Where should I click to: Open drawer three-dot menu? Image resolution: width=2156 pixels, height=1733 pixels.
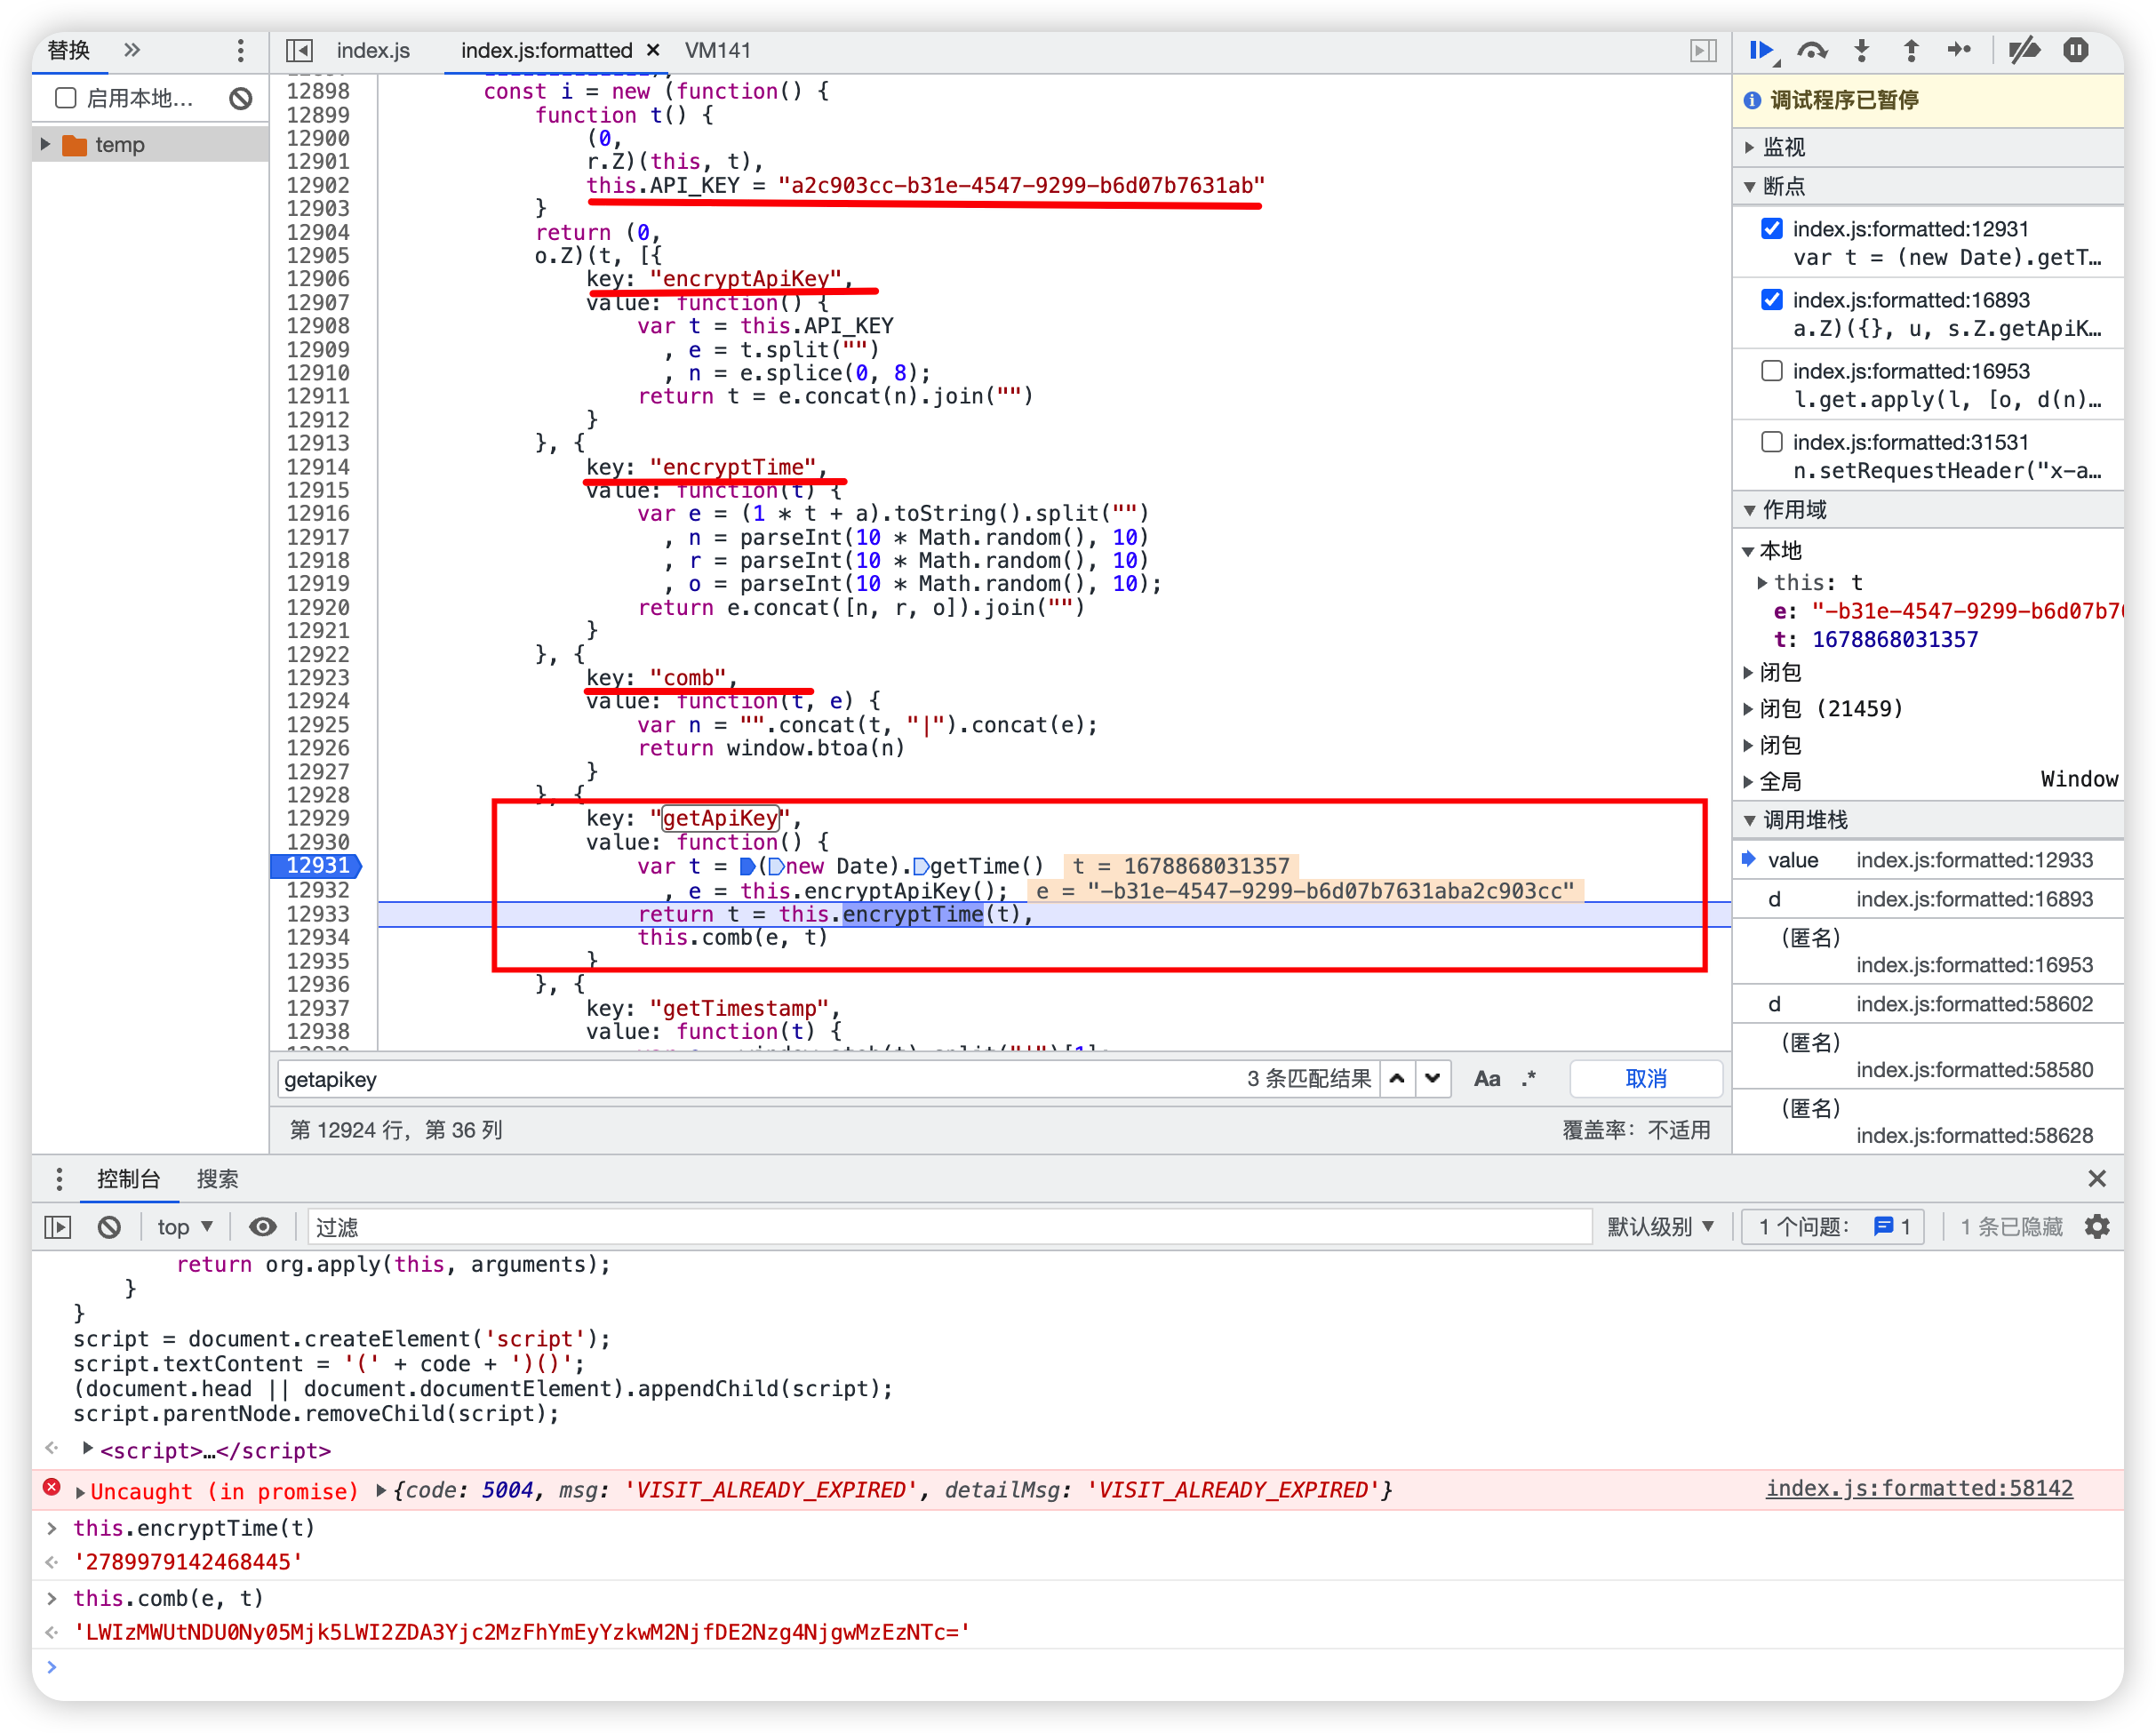click(59, 1179)
